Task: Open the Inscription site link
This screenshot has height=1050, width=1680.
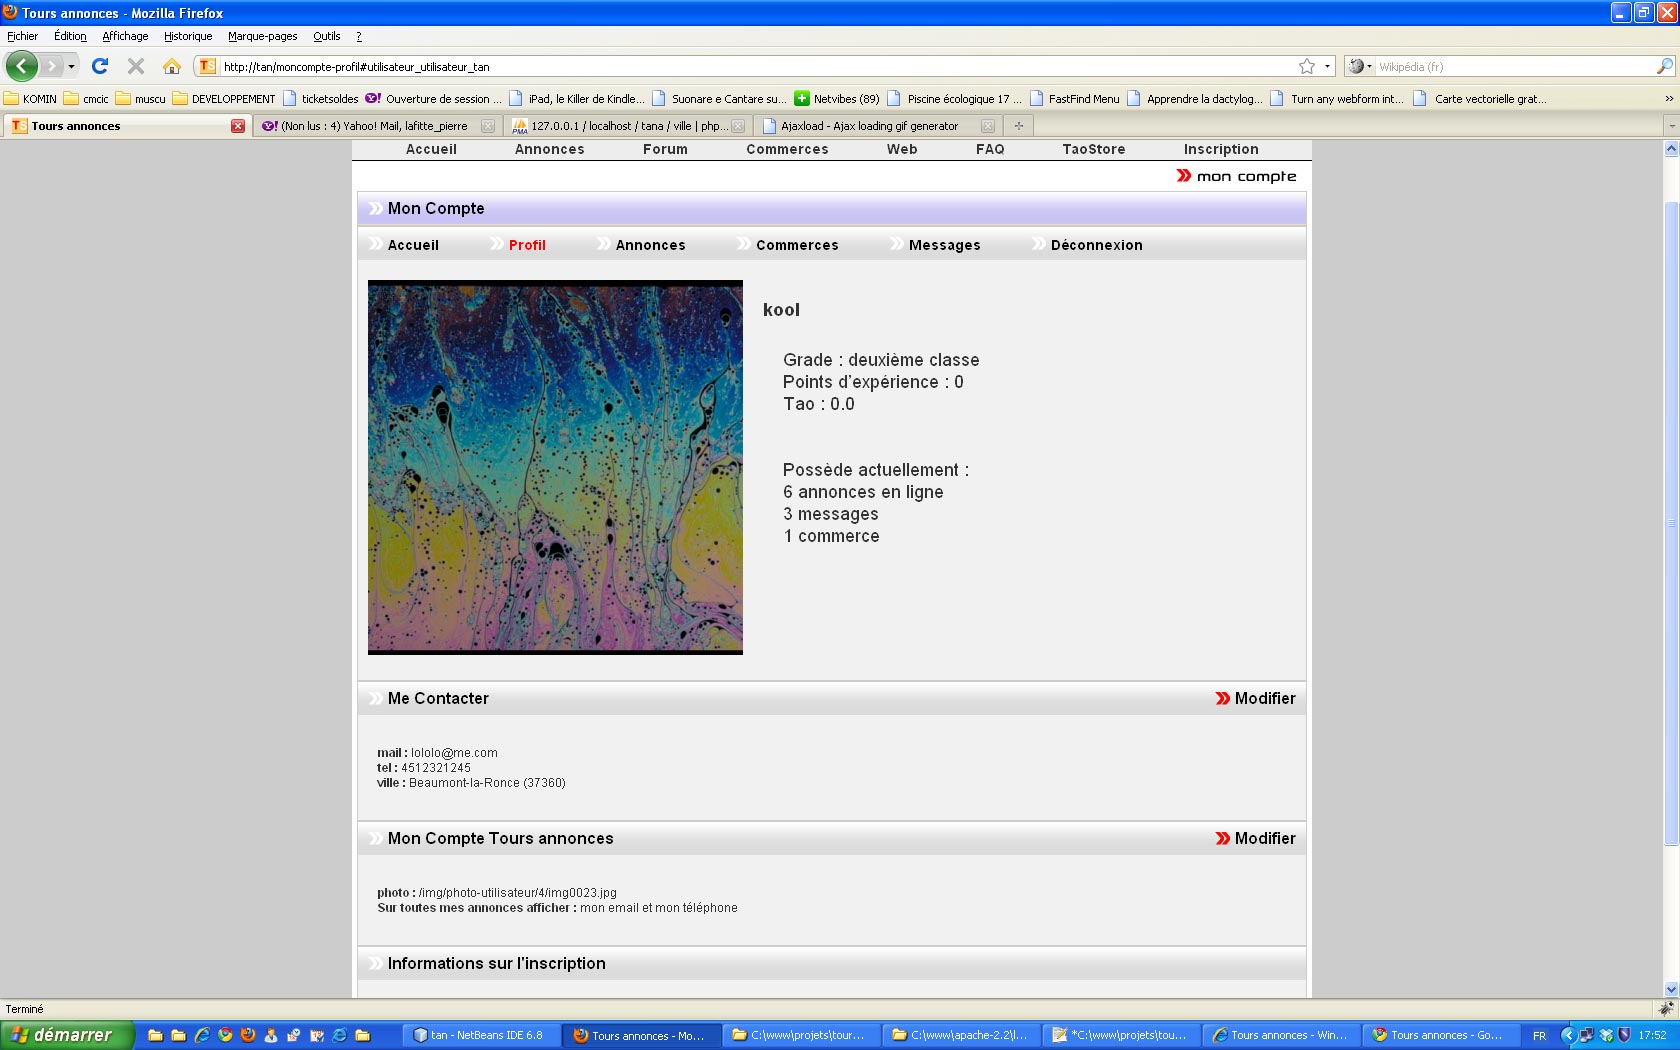Action: pyautogui.click(x=1221, y=149)
